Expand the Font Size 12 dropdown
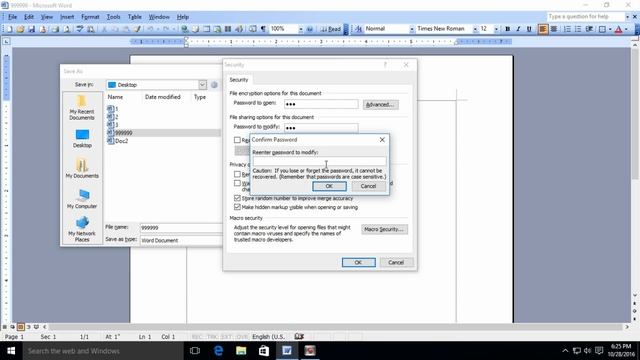 (x=496, y=29)
